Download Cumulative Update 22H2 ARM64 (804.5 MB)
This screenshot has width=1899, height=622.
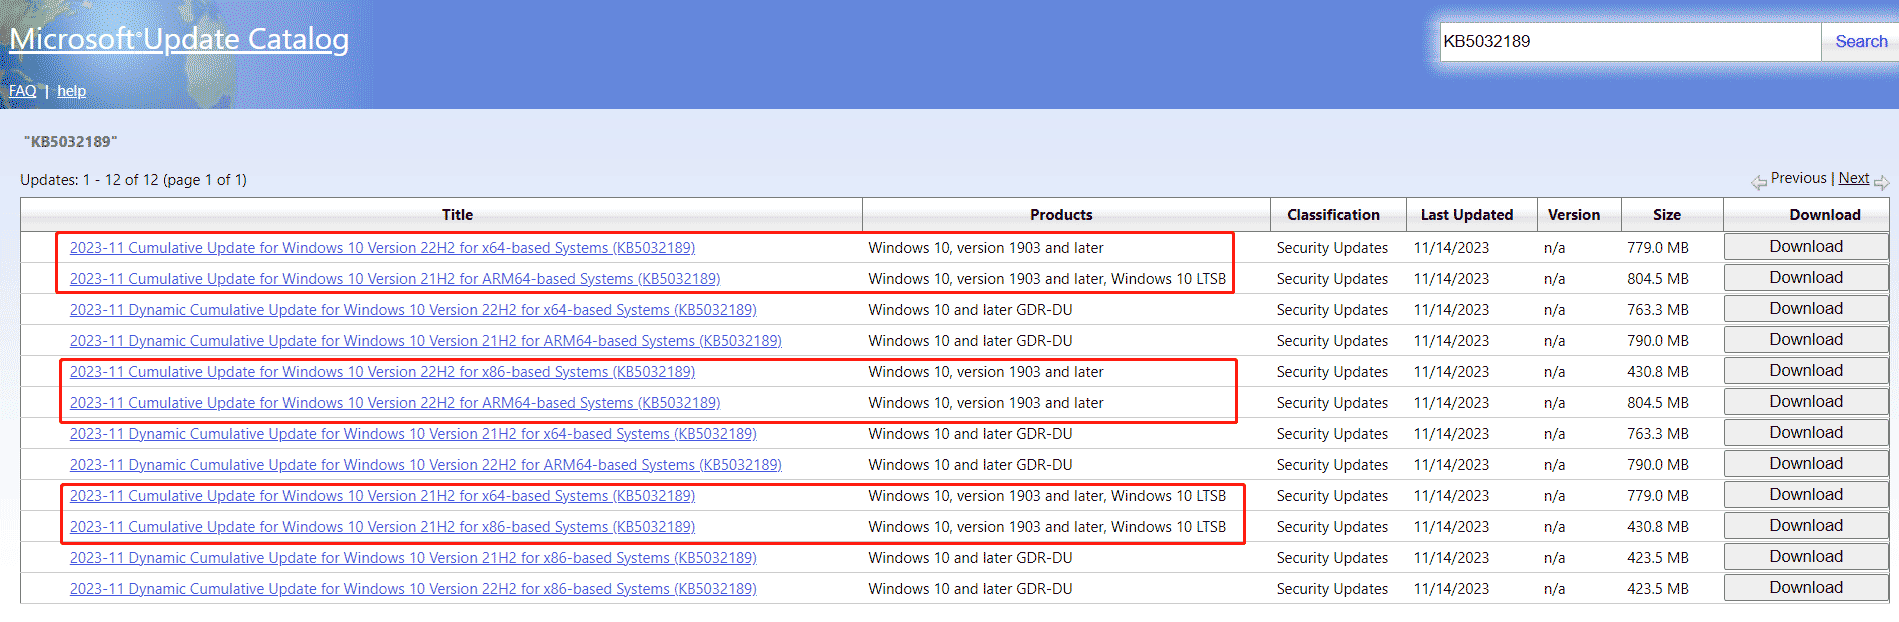pyautogui.click(x=1806, y=402)
